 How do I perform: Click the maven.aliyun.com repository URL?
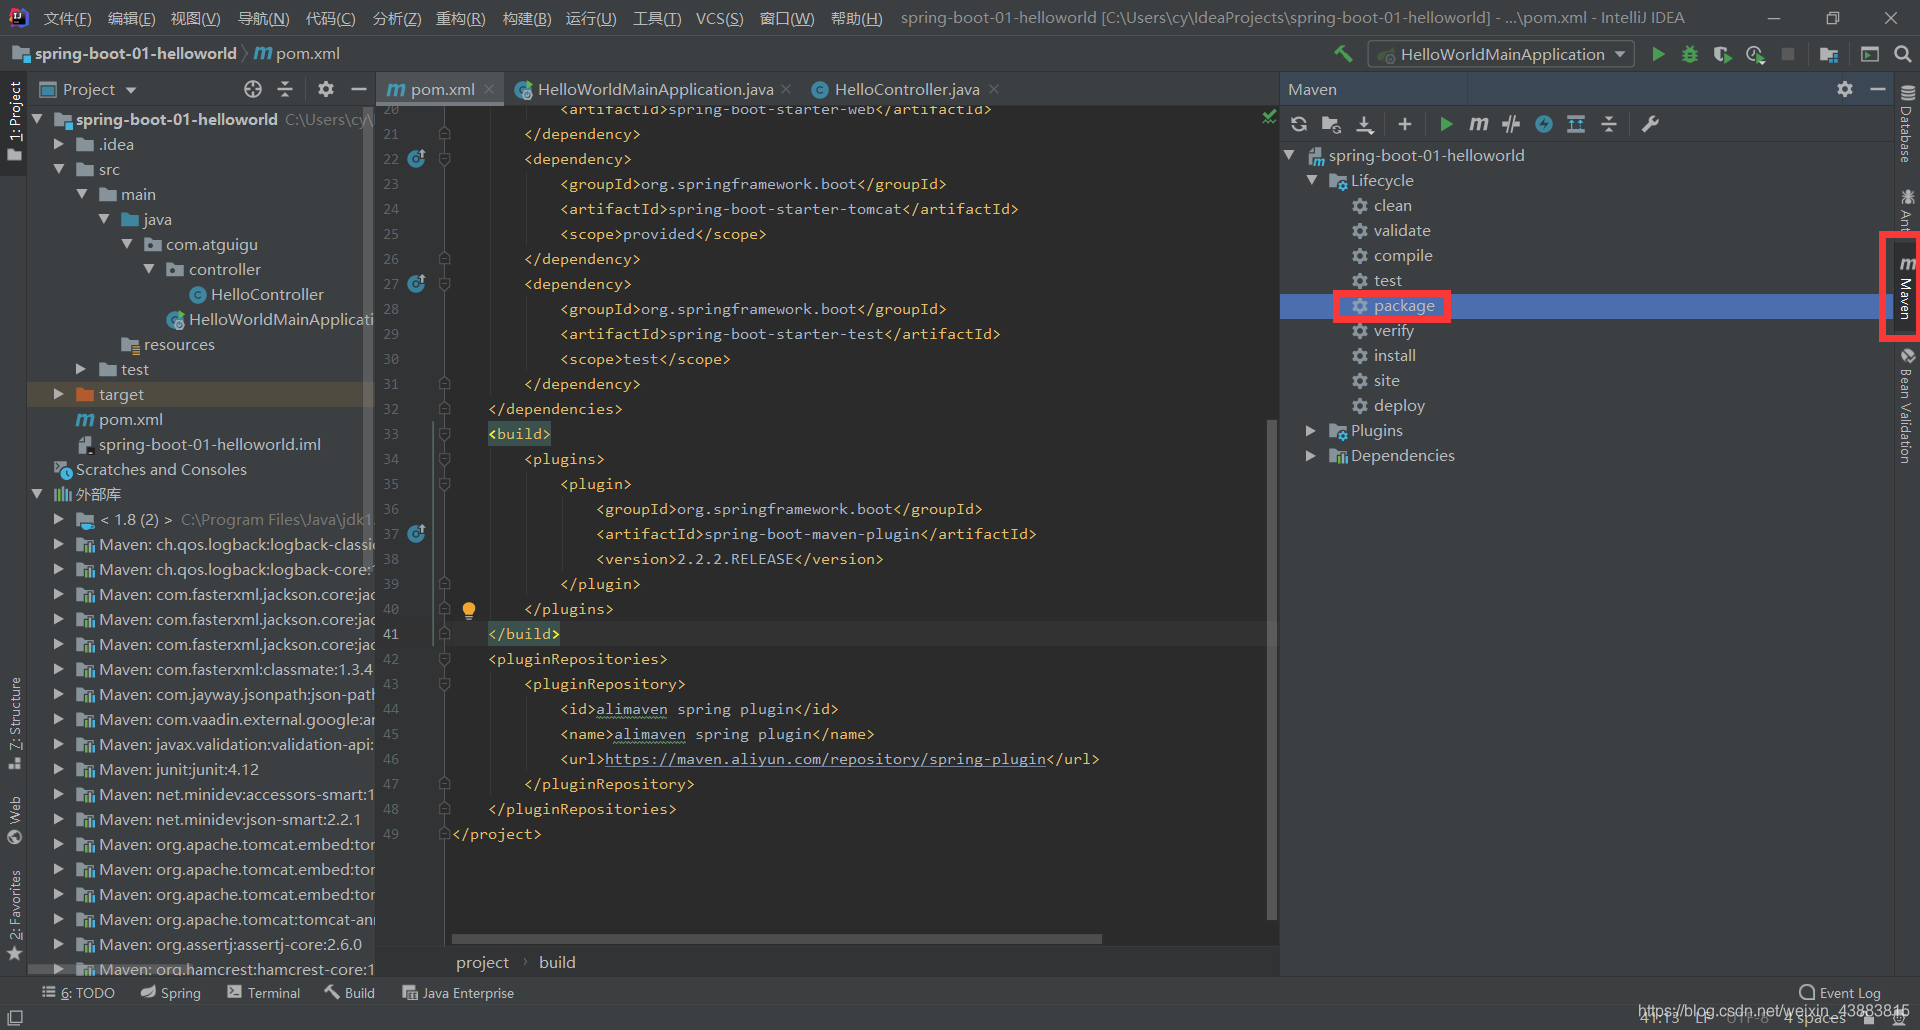point(825,759)
